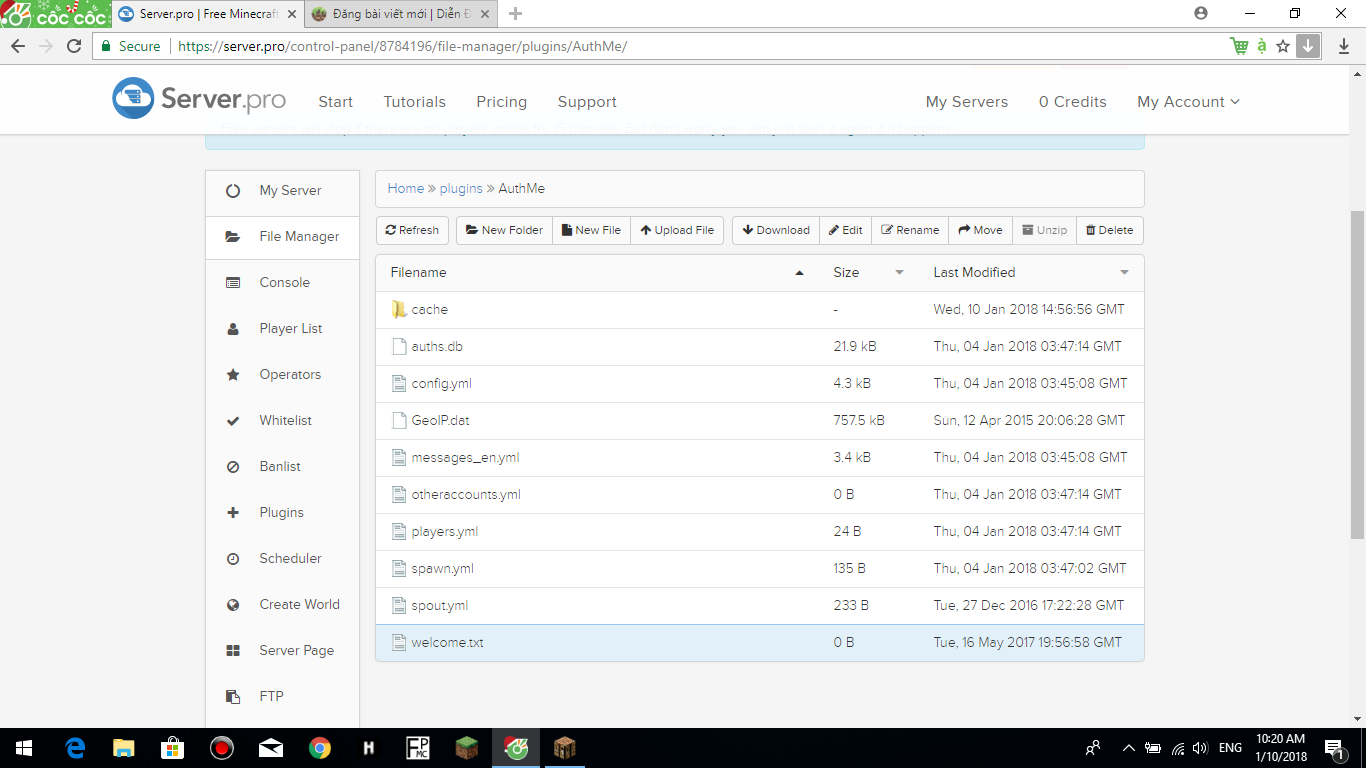
Task: Switch to the Đăng bài viết mới tab
Action: pos(400,14)
